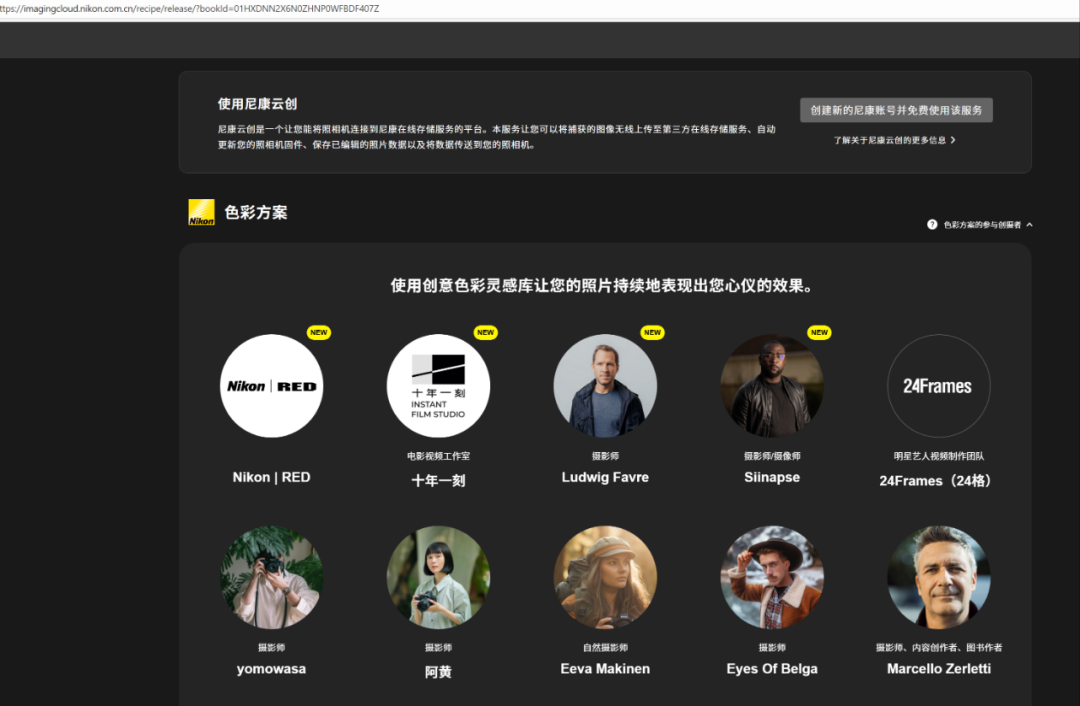Image resolution: width=1080 pixels, height=706 pixels.
Task: Click the chevron beside 了解关于尼康云创的更多信息
Action: tap(953, 140)
